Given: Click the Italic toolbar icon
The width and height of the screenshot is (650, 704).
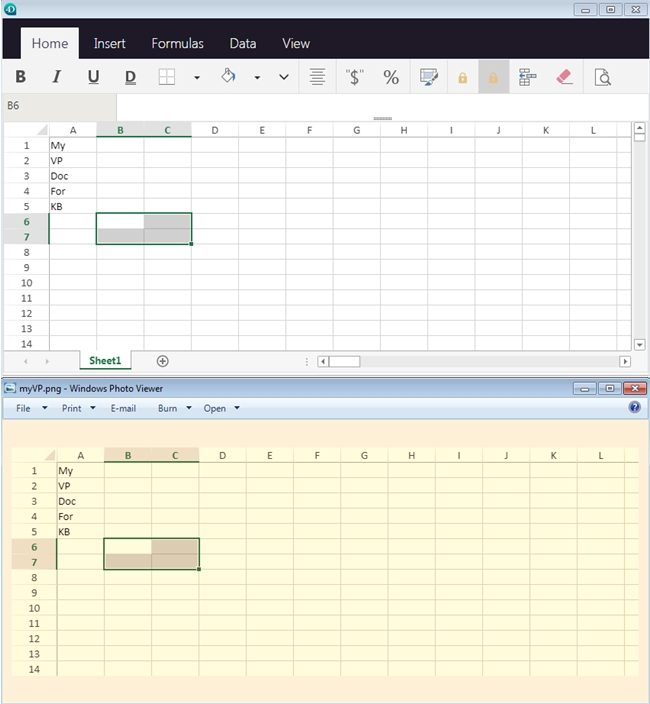Looking at the screenshot, I should [x=56, y=78].
